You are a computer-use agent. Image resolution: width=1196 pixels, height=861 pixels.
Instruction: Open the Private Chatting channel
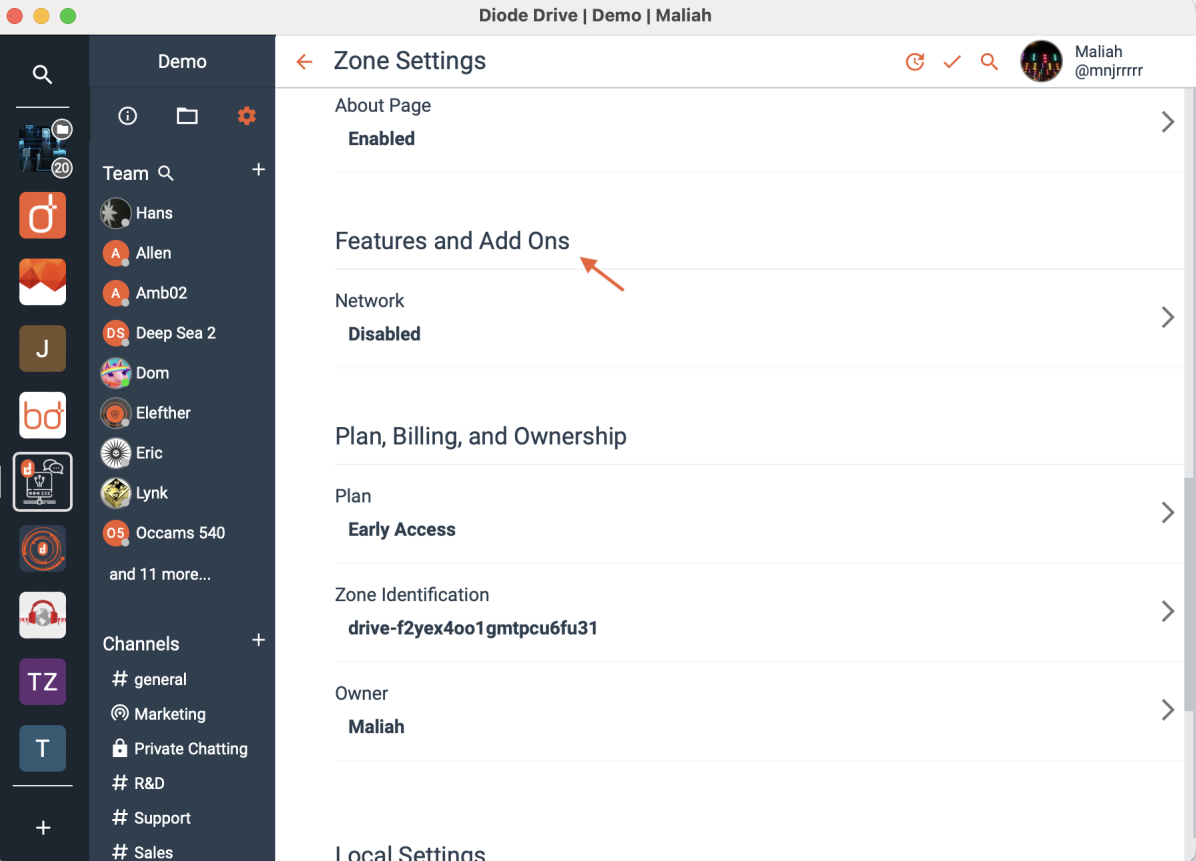[x=180, y=748]
